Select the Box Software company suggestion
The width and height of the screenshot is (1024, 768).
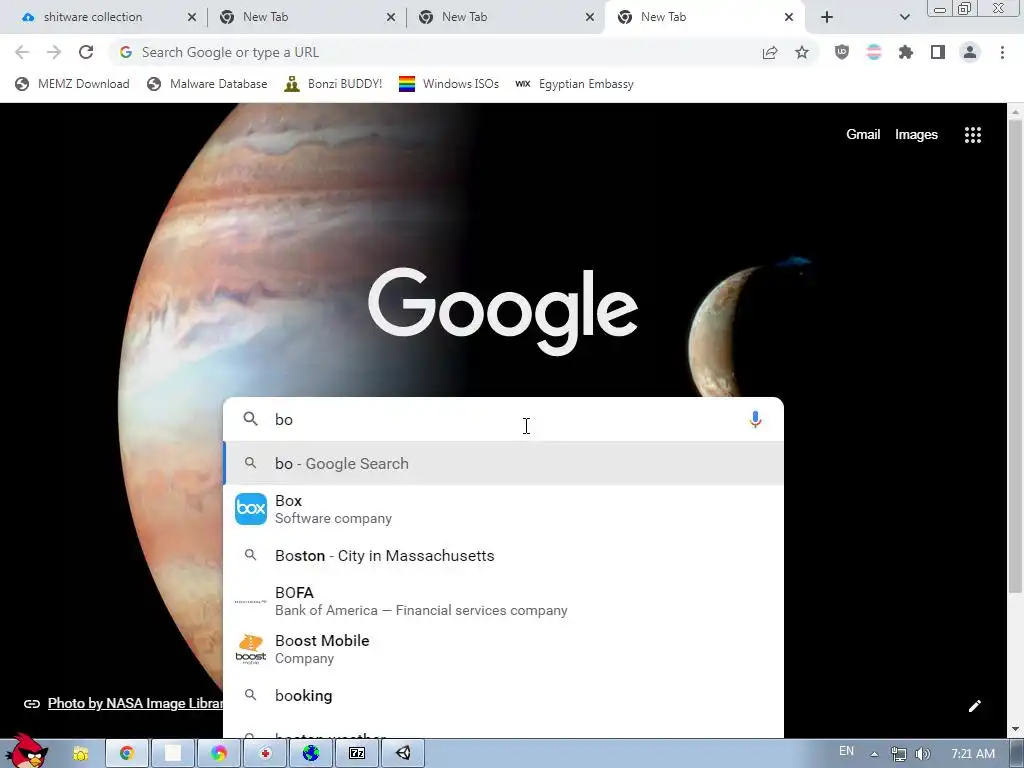pyautogui.click(x=503, y=509)
